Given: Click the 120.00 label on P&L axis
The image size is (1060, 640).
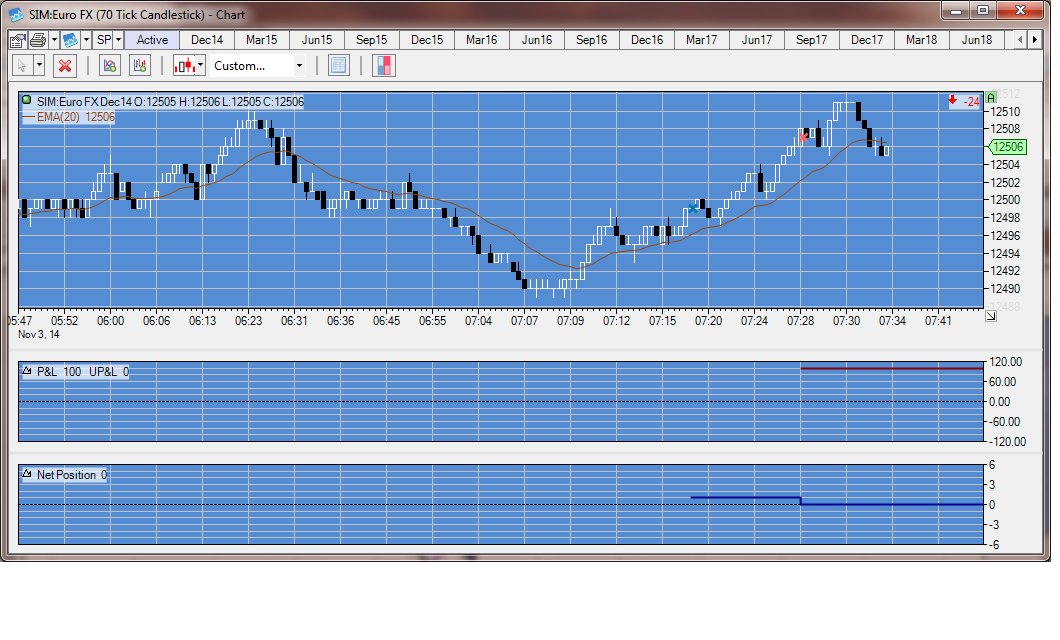Looking at the screenshot, I should point(1005,362).
